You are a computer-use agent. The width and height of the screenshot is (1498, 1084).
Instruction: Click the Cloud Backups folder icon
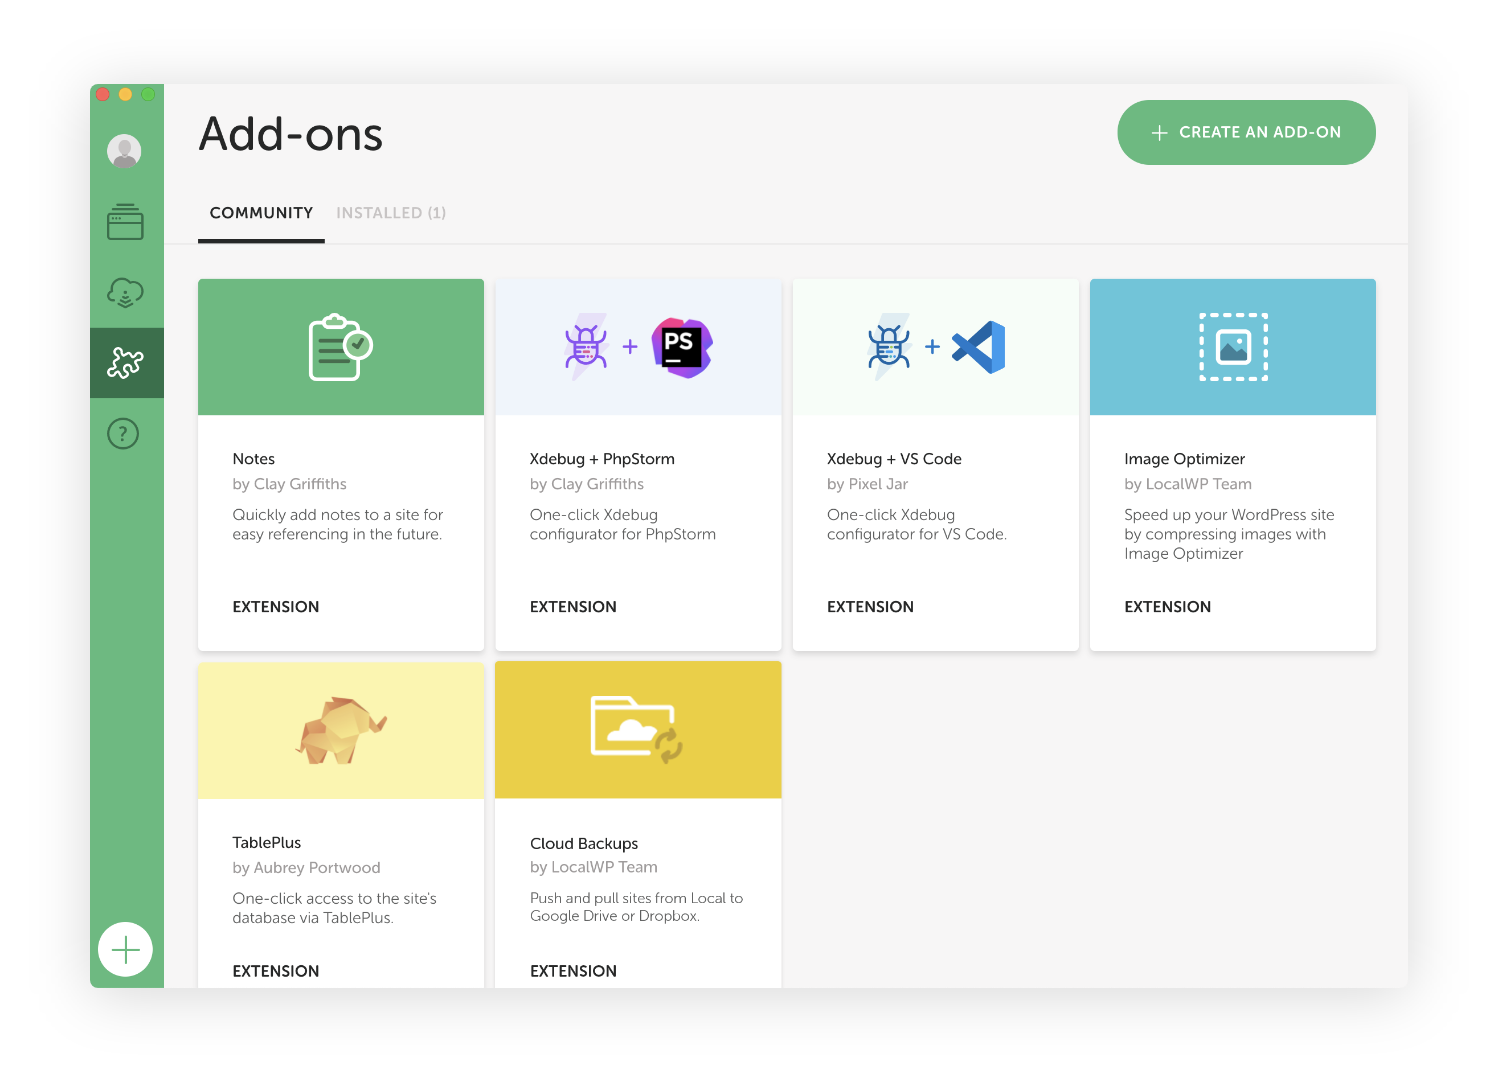click(x=637, y=729)
